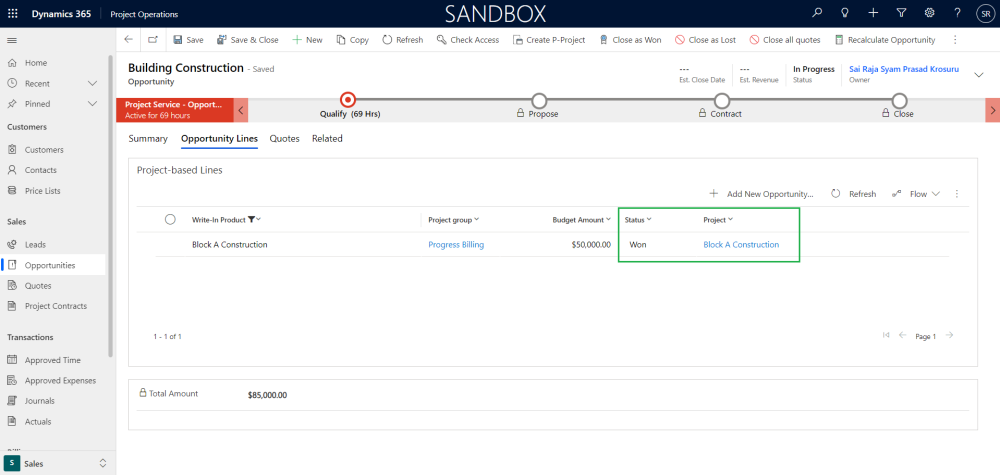Go back using the left arrow
1000x475 pixels.
[x=129, y=40]
